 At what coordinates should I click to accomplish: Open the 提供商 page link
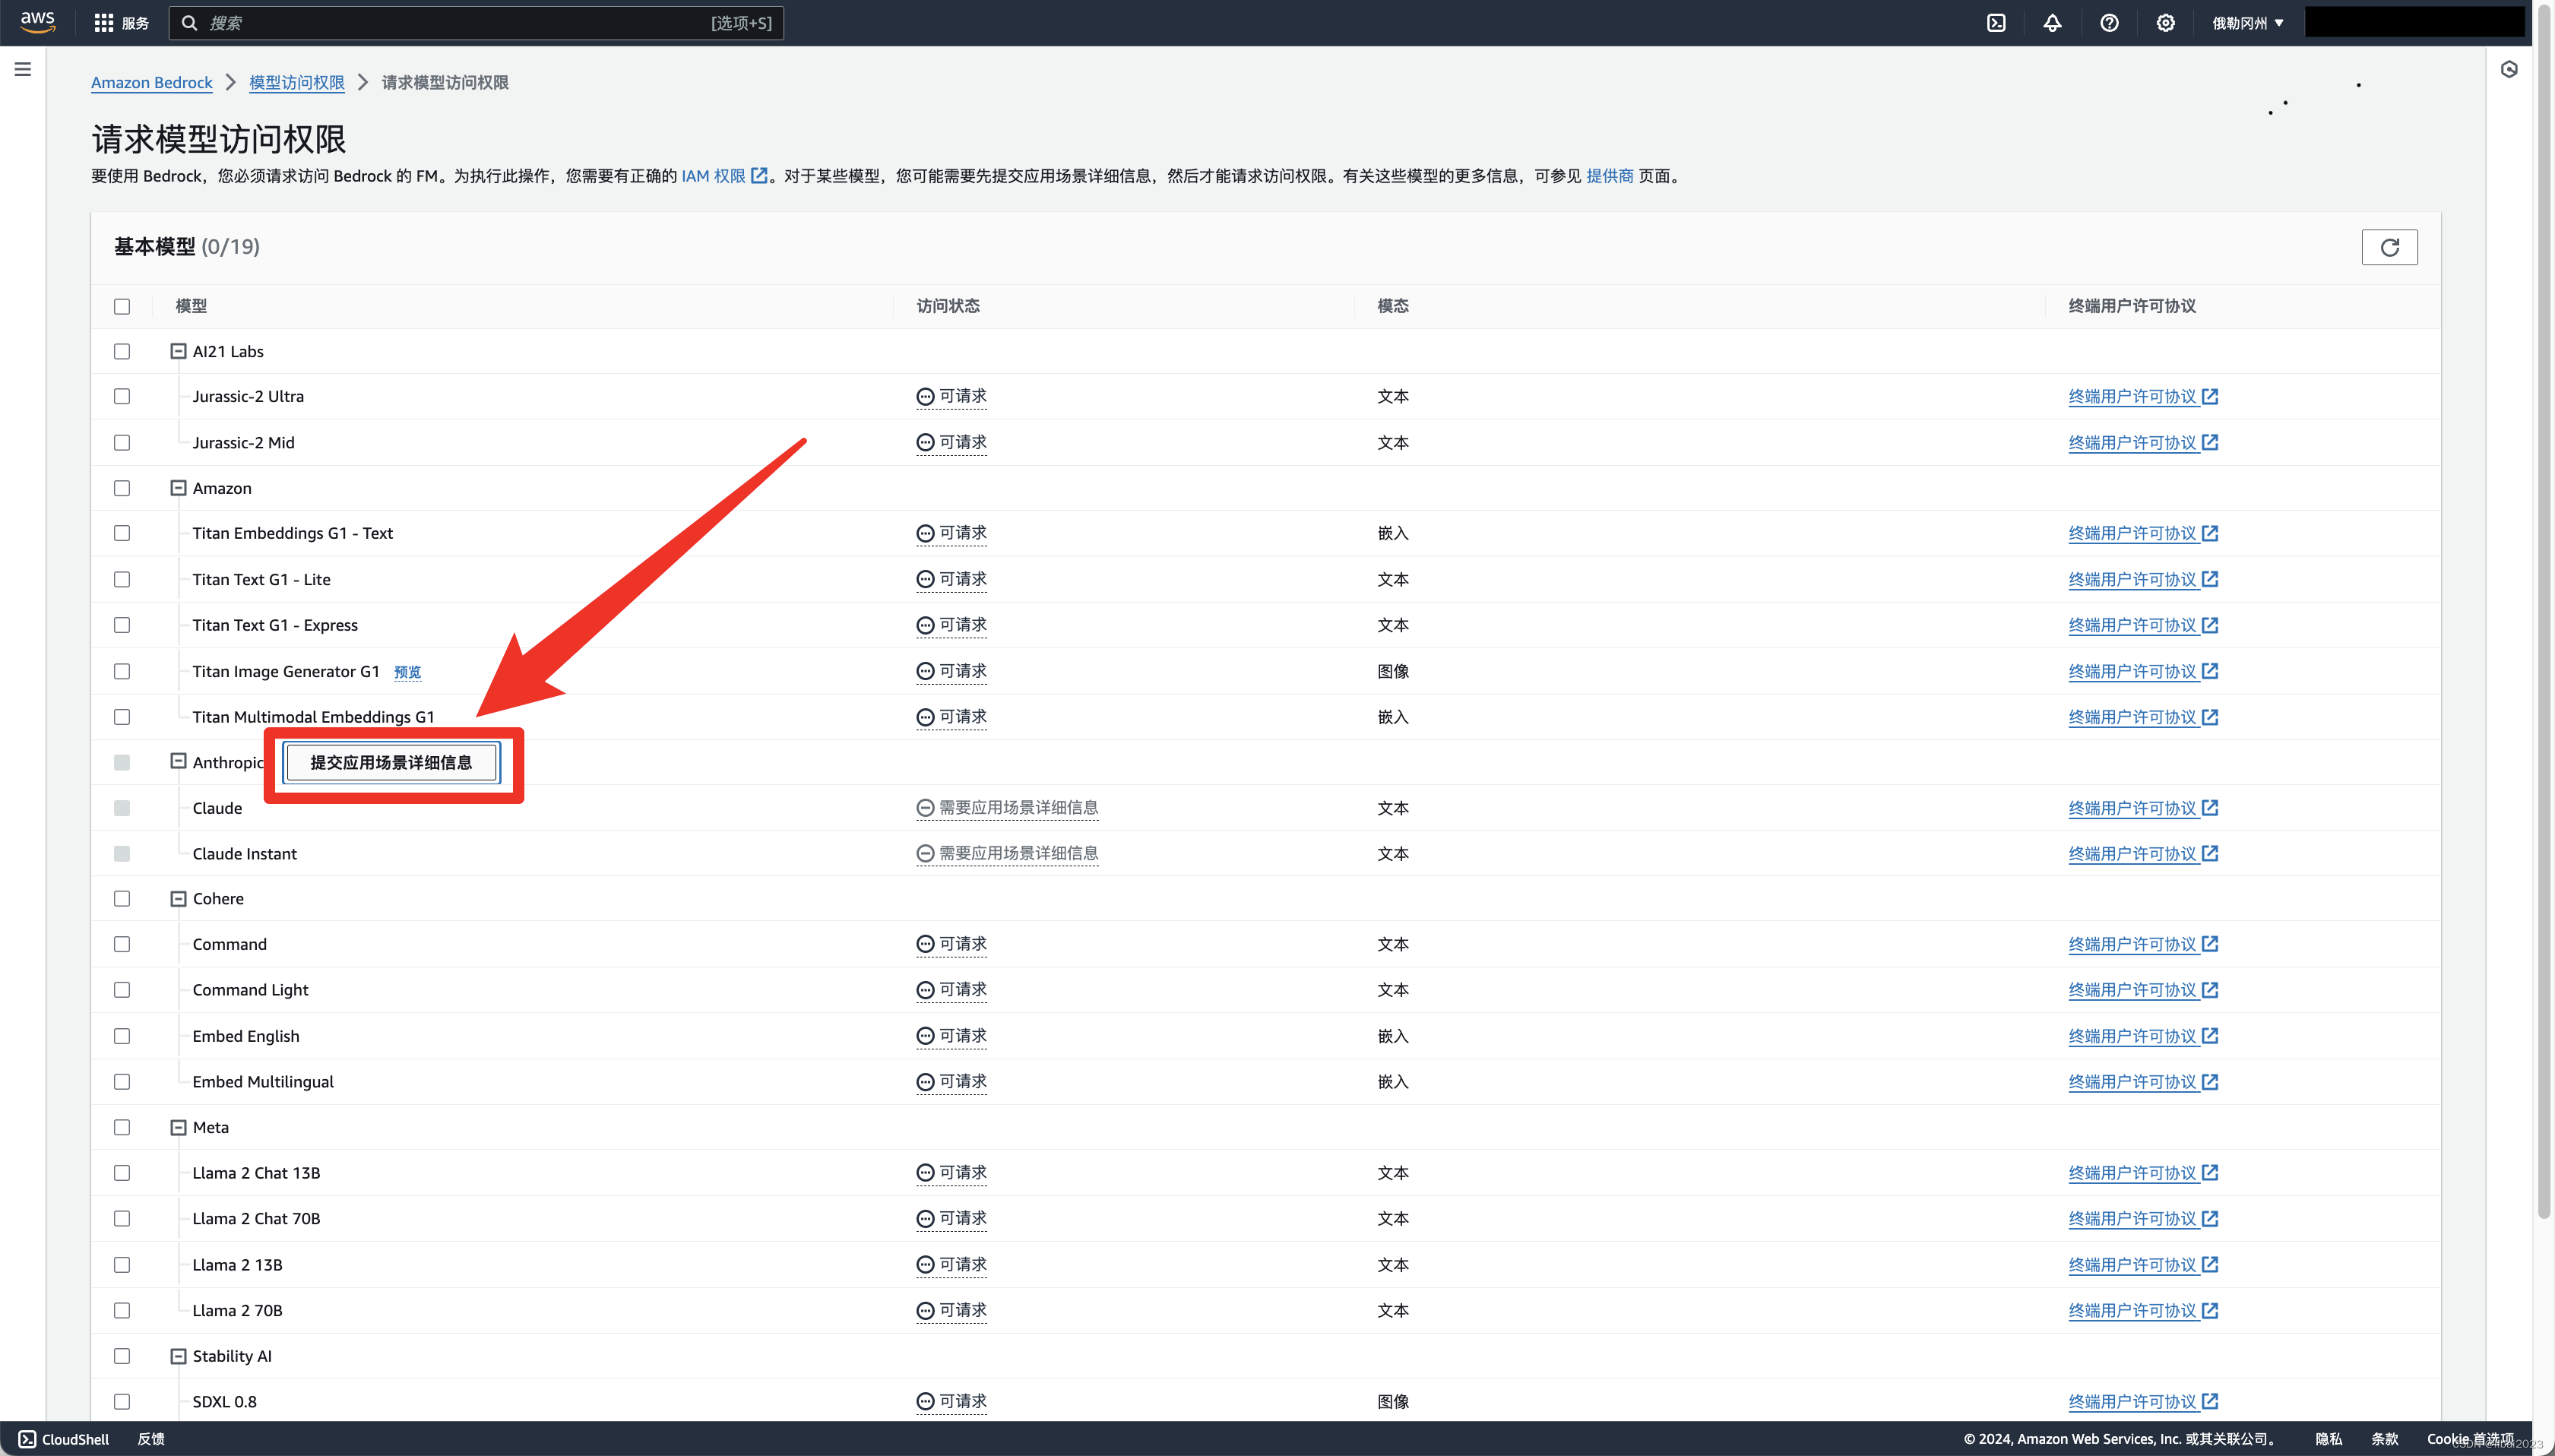tap(1610, 176)
